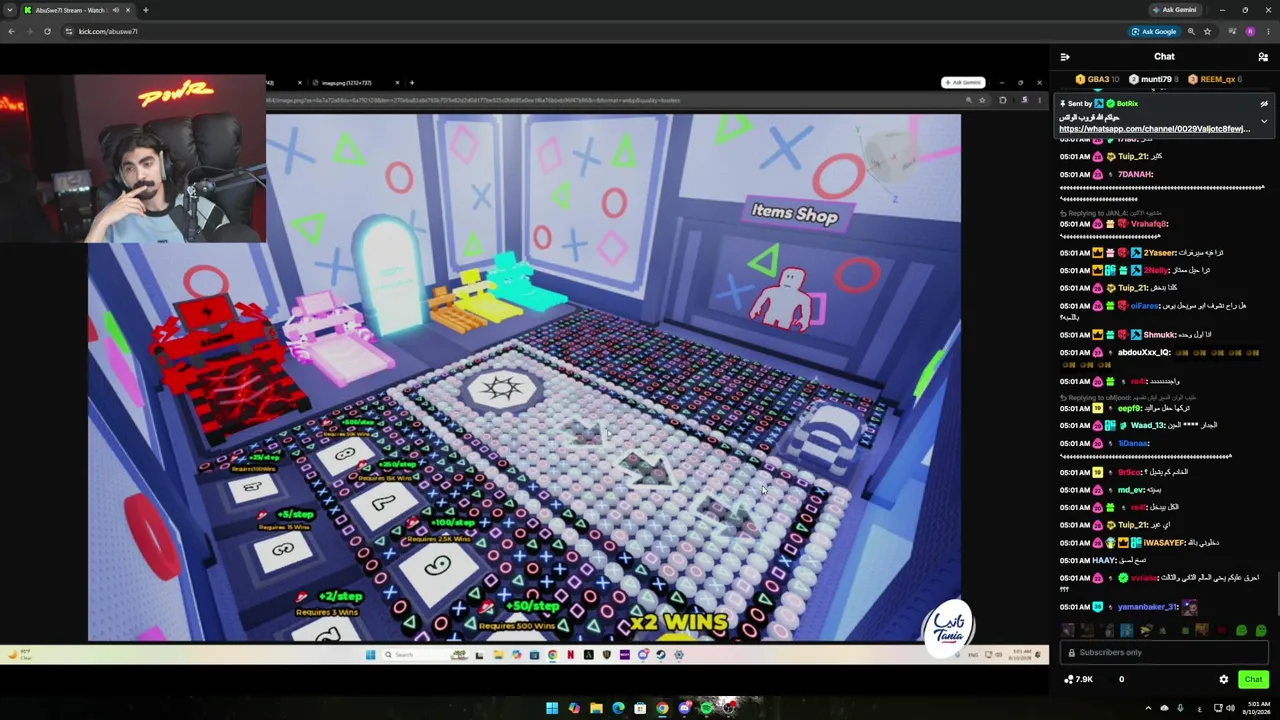
Task: Open the browser tab search dropdown
Action: click(10, 10)
